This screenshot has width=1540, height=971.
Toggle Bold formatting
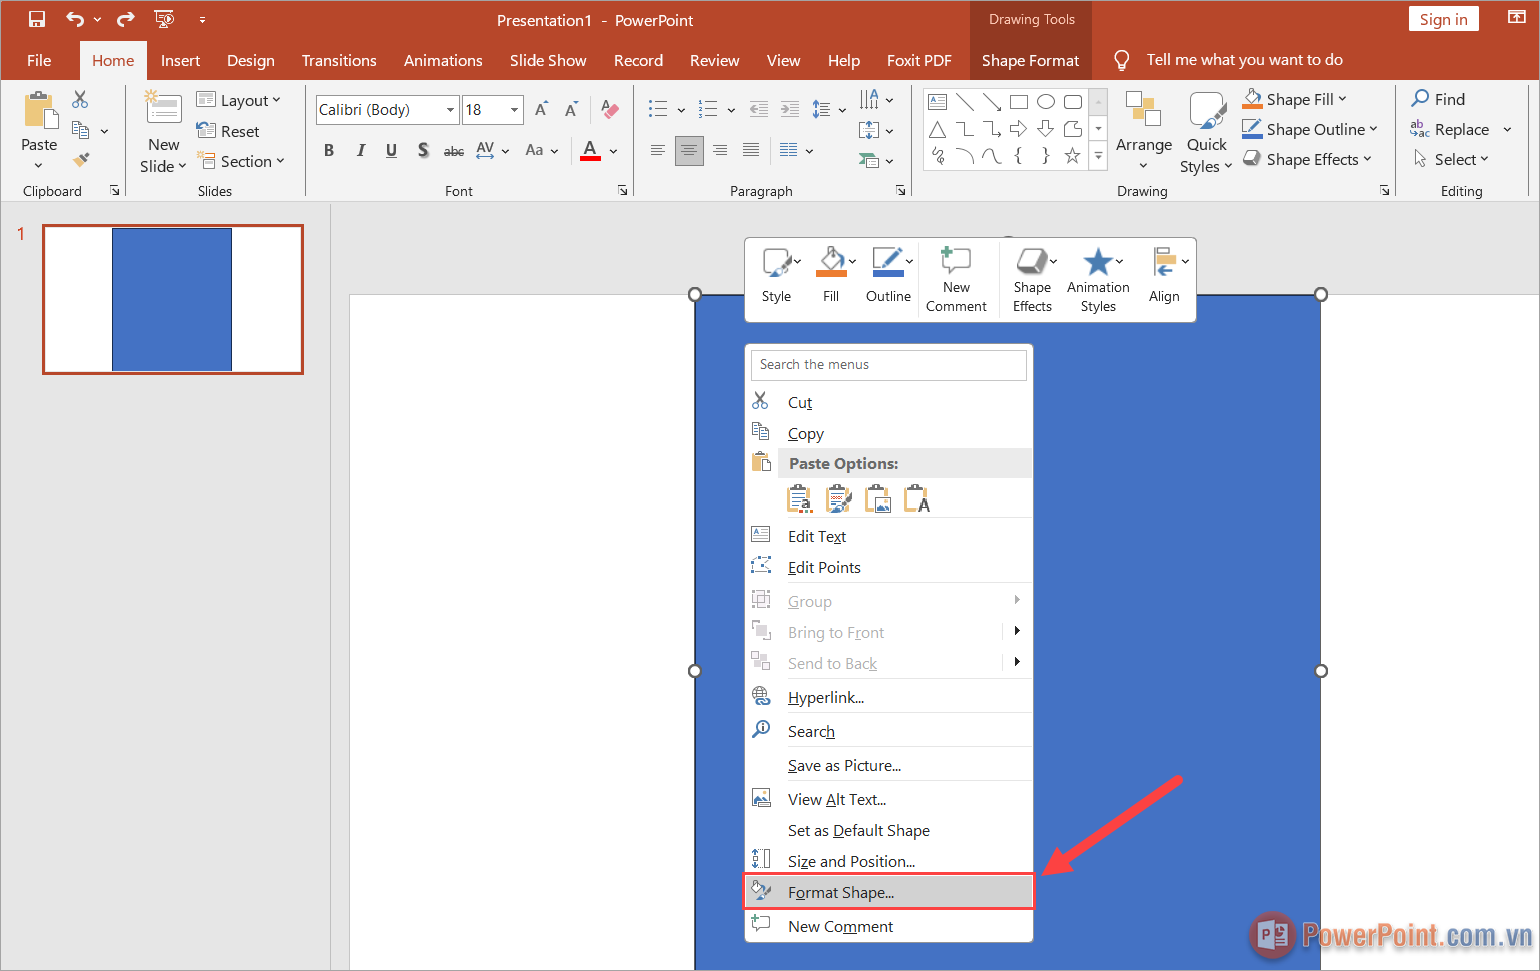(x=329, y=151)
